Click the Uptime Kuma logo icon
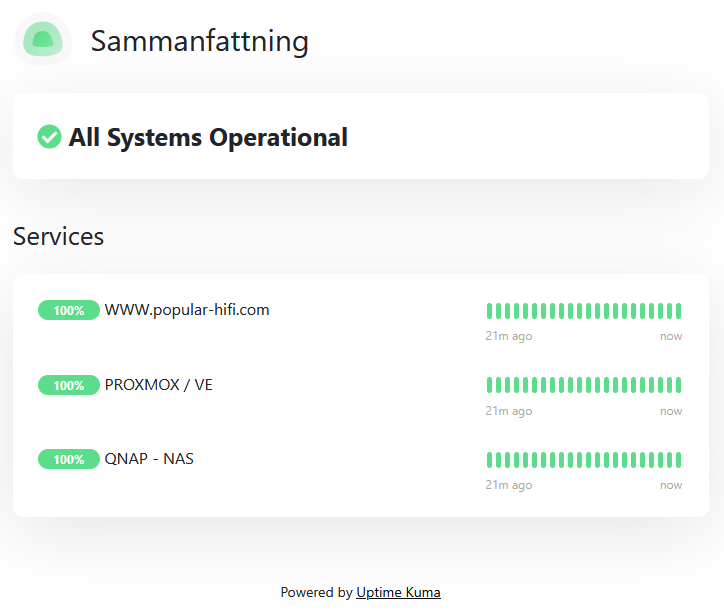This screenshot has width=724, height=610. (43, 39)
